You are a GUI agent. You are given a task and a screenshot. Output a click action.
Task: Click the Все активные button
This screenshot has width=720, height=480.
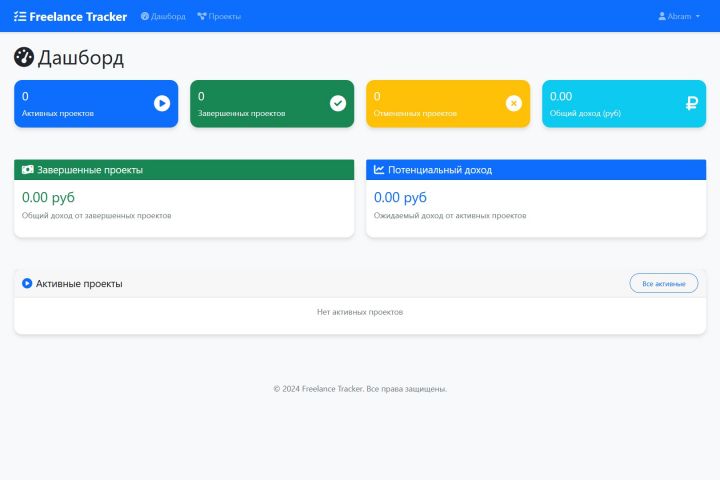tap(664, 283)
